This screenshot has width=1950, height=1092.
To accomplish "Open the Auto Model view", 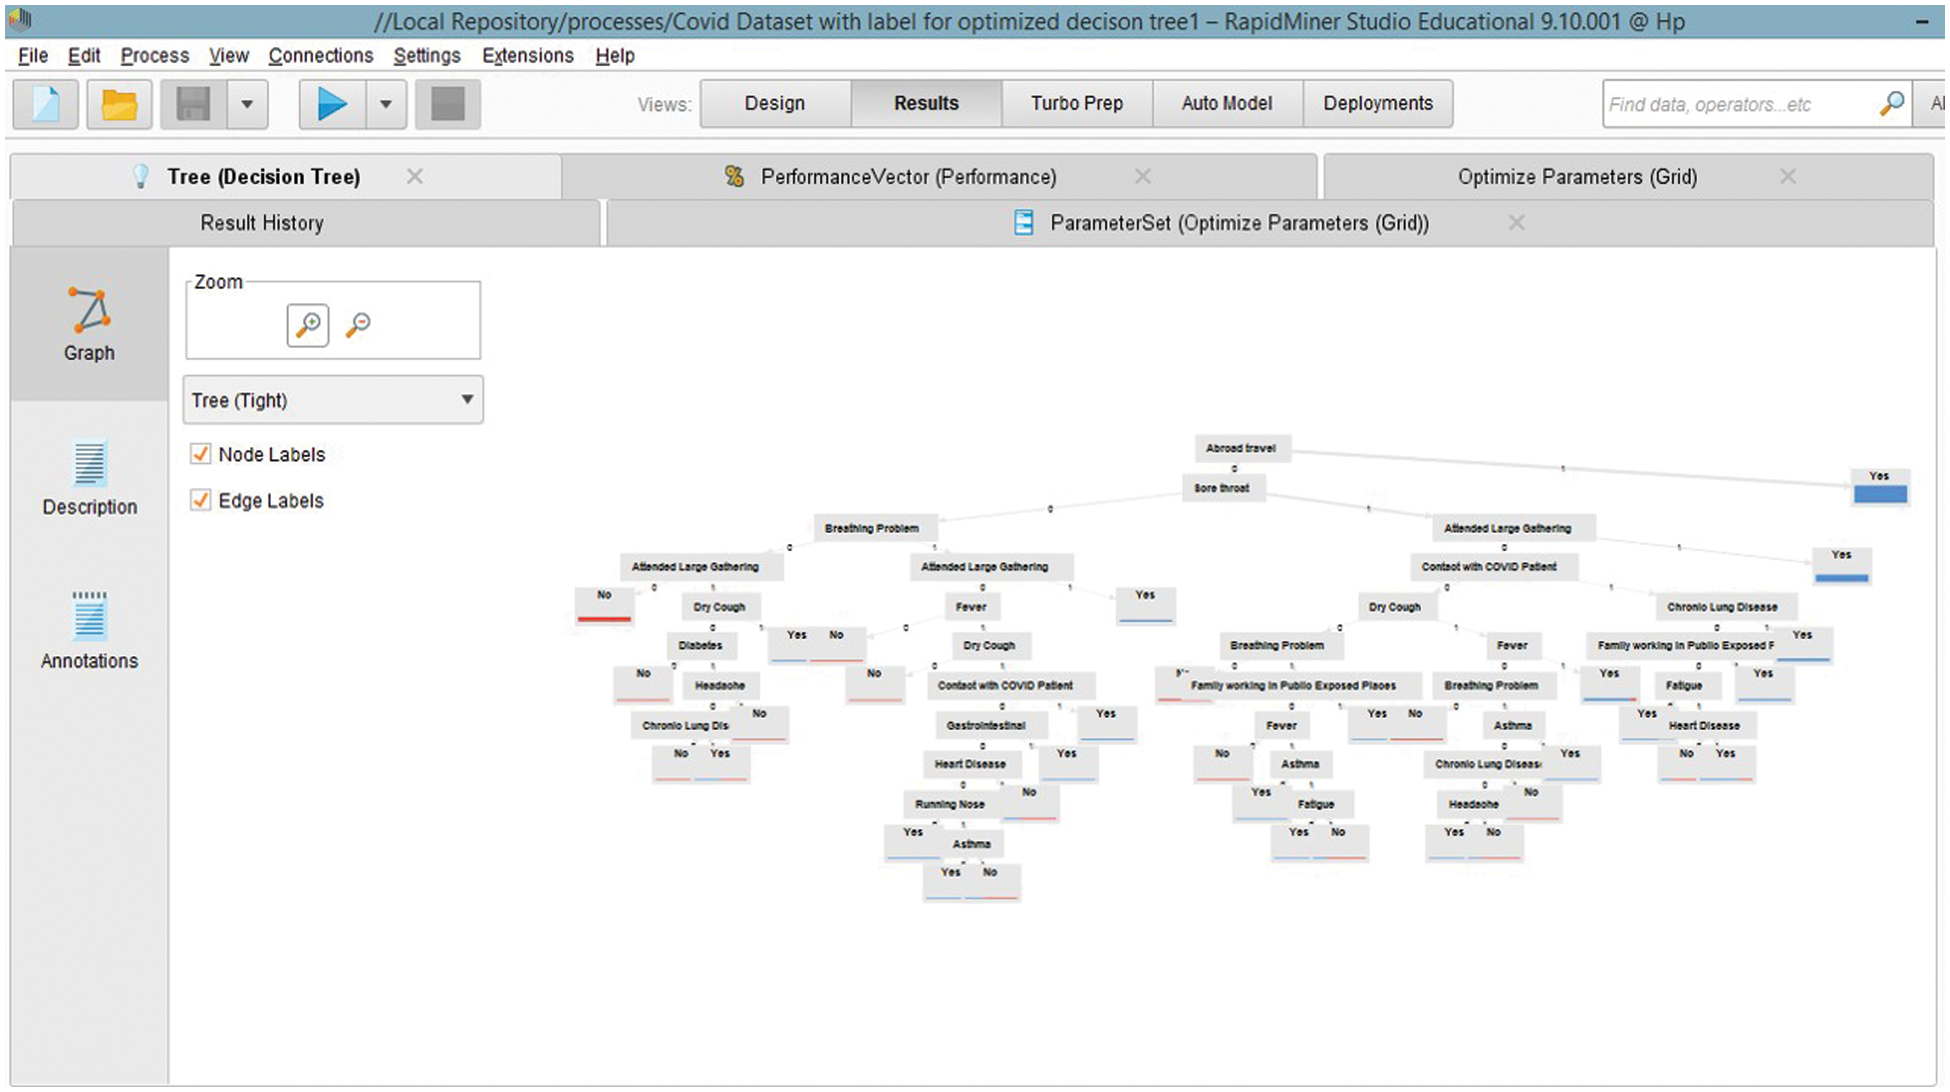I will [x=1226, y=103].
